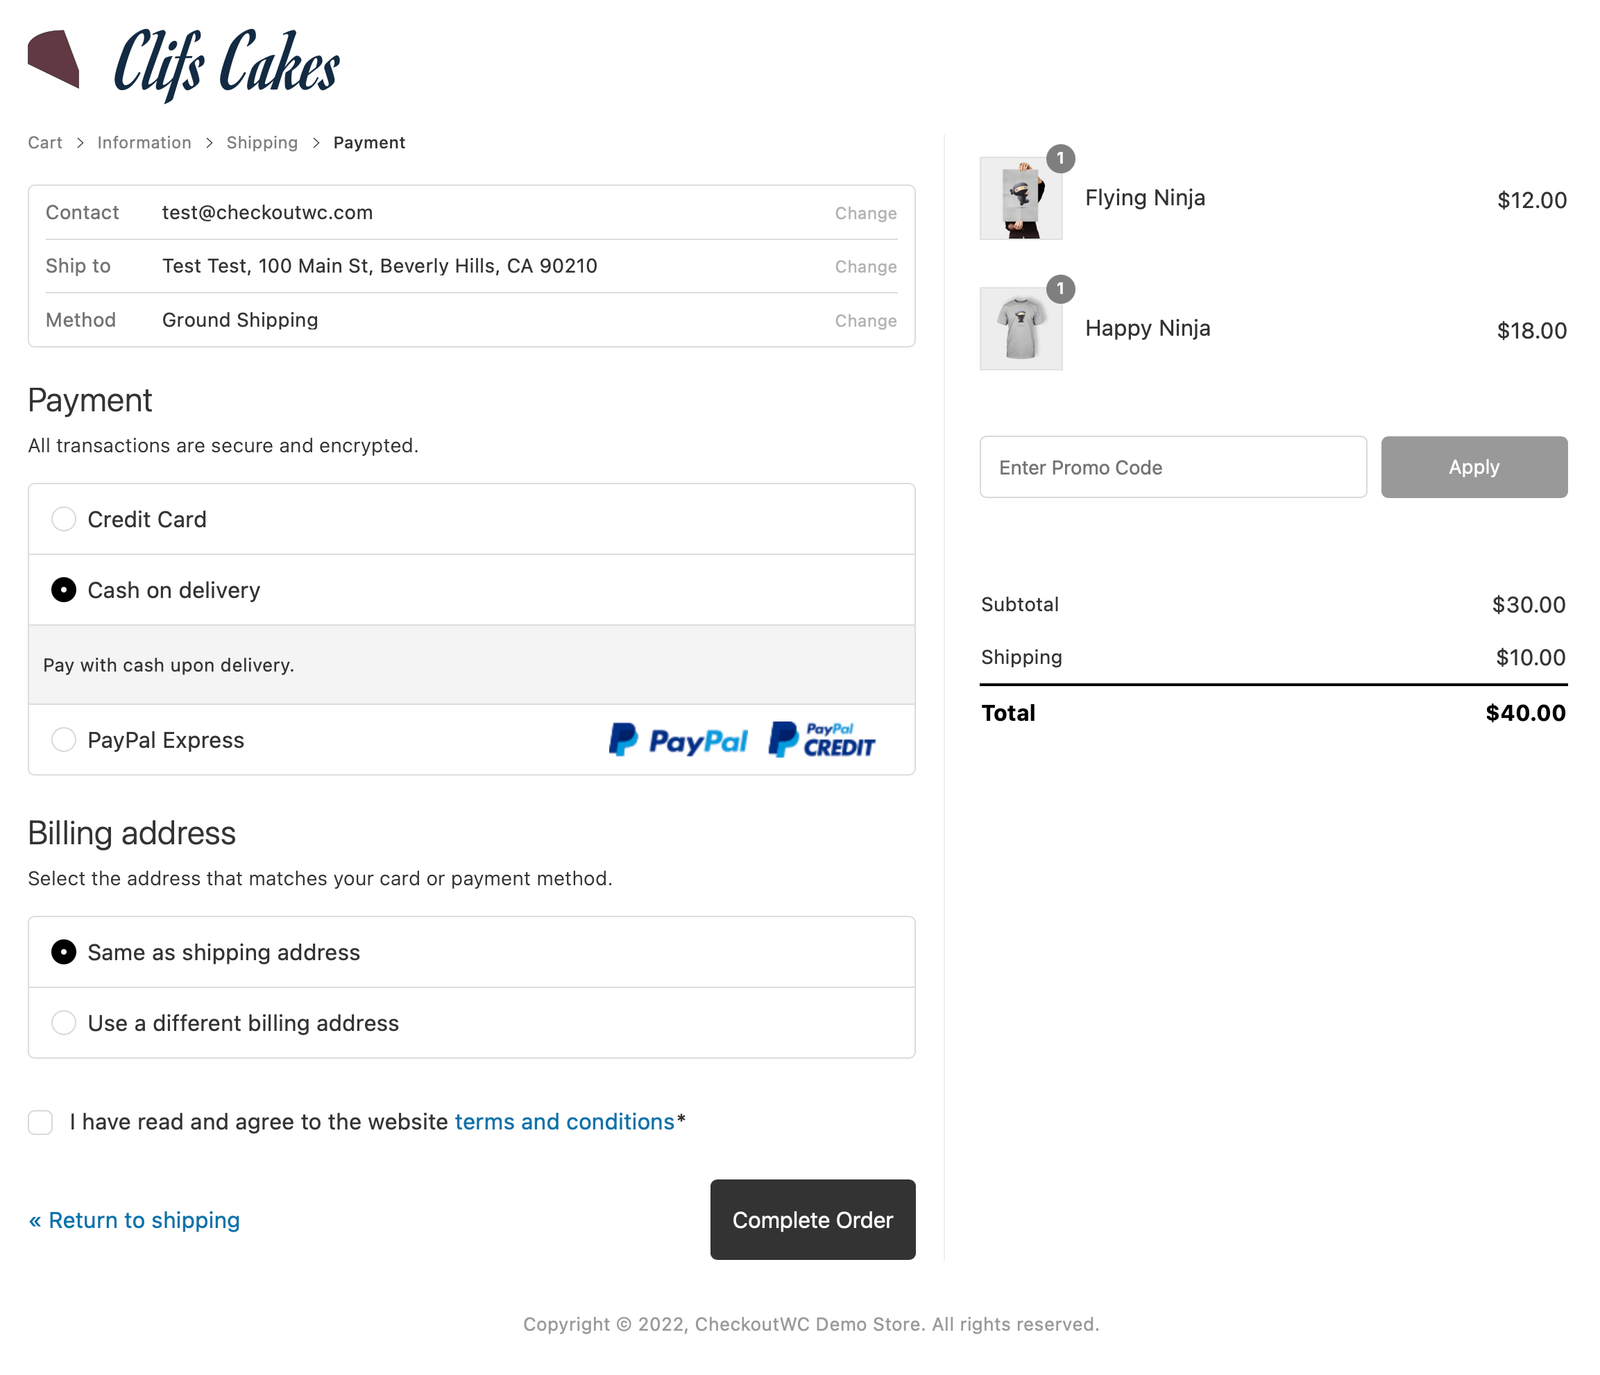Select Cash on delivery radio button
Screen dimensions: 1600x1375
pos(64,590)
